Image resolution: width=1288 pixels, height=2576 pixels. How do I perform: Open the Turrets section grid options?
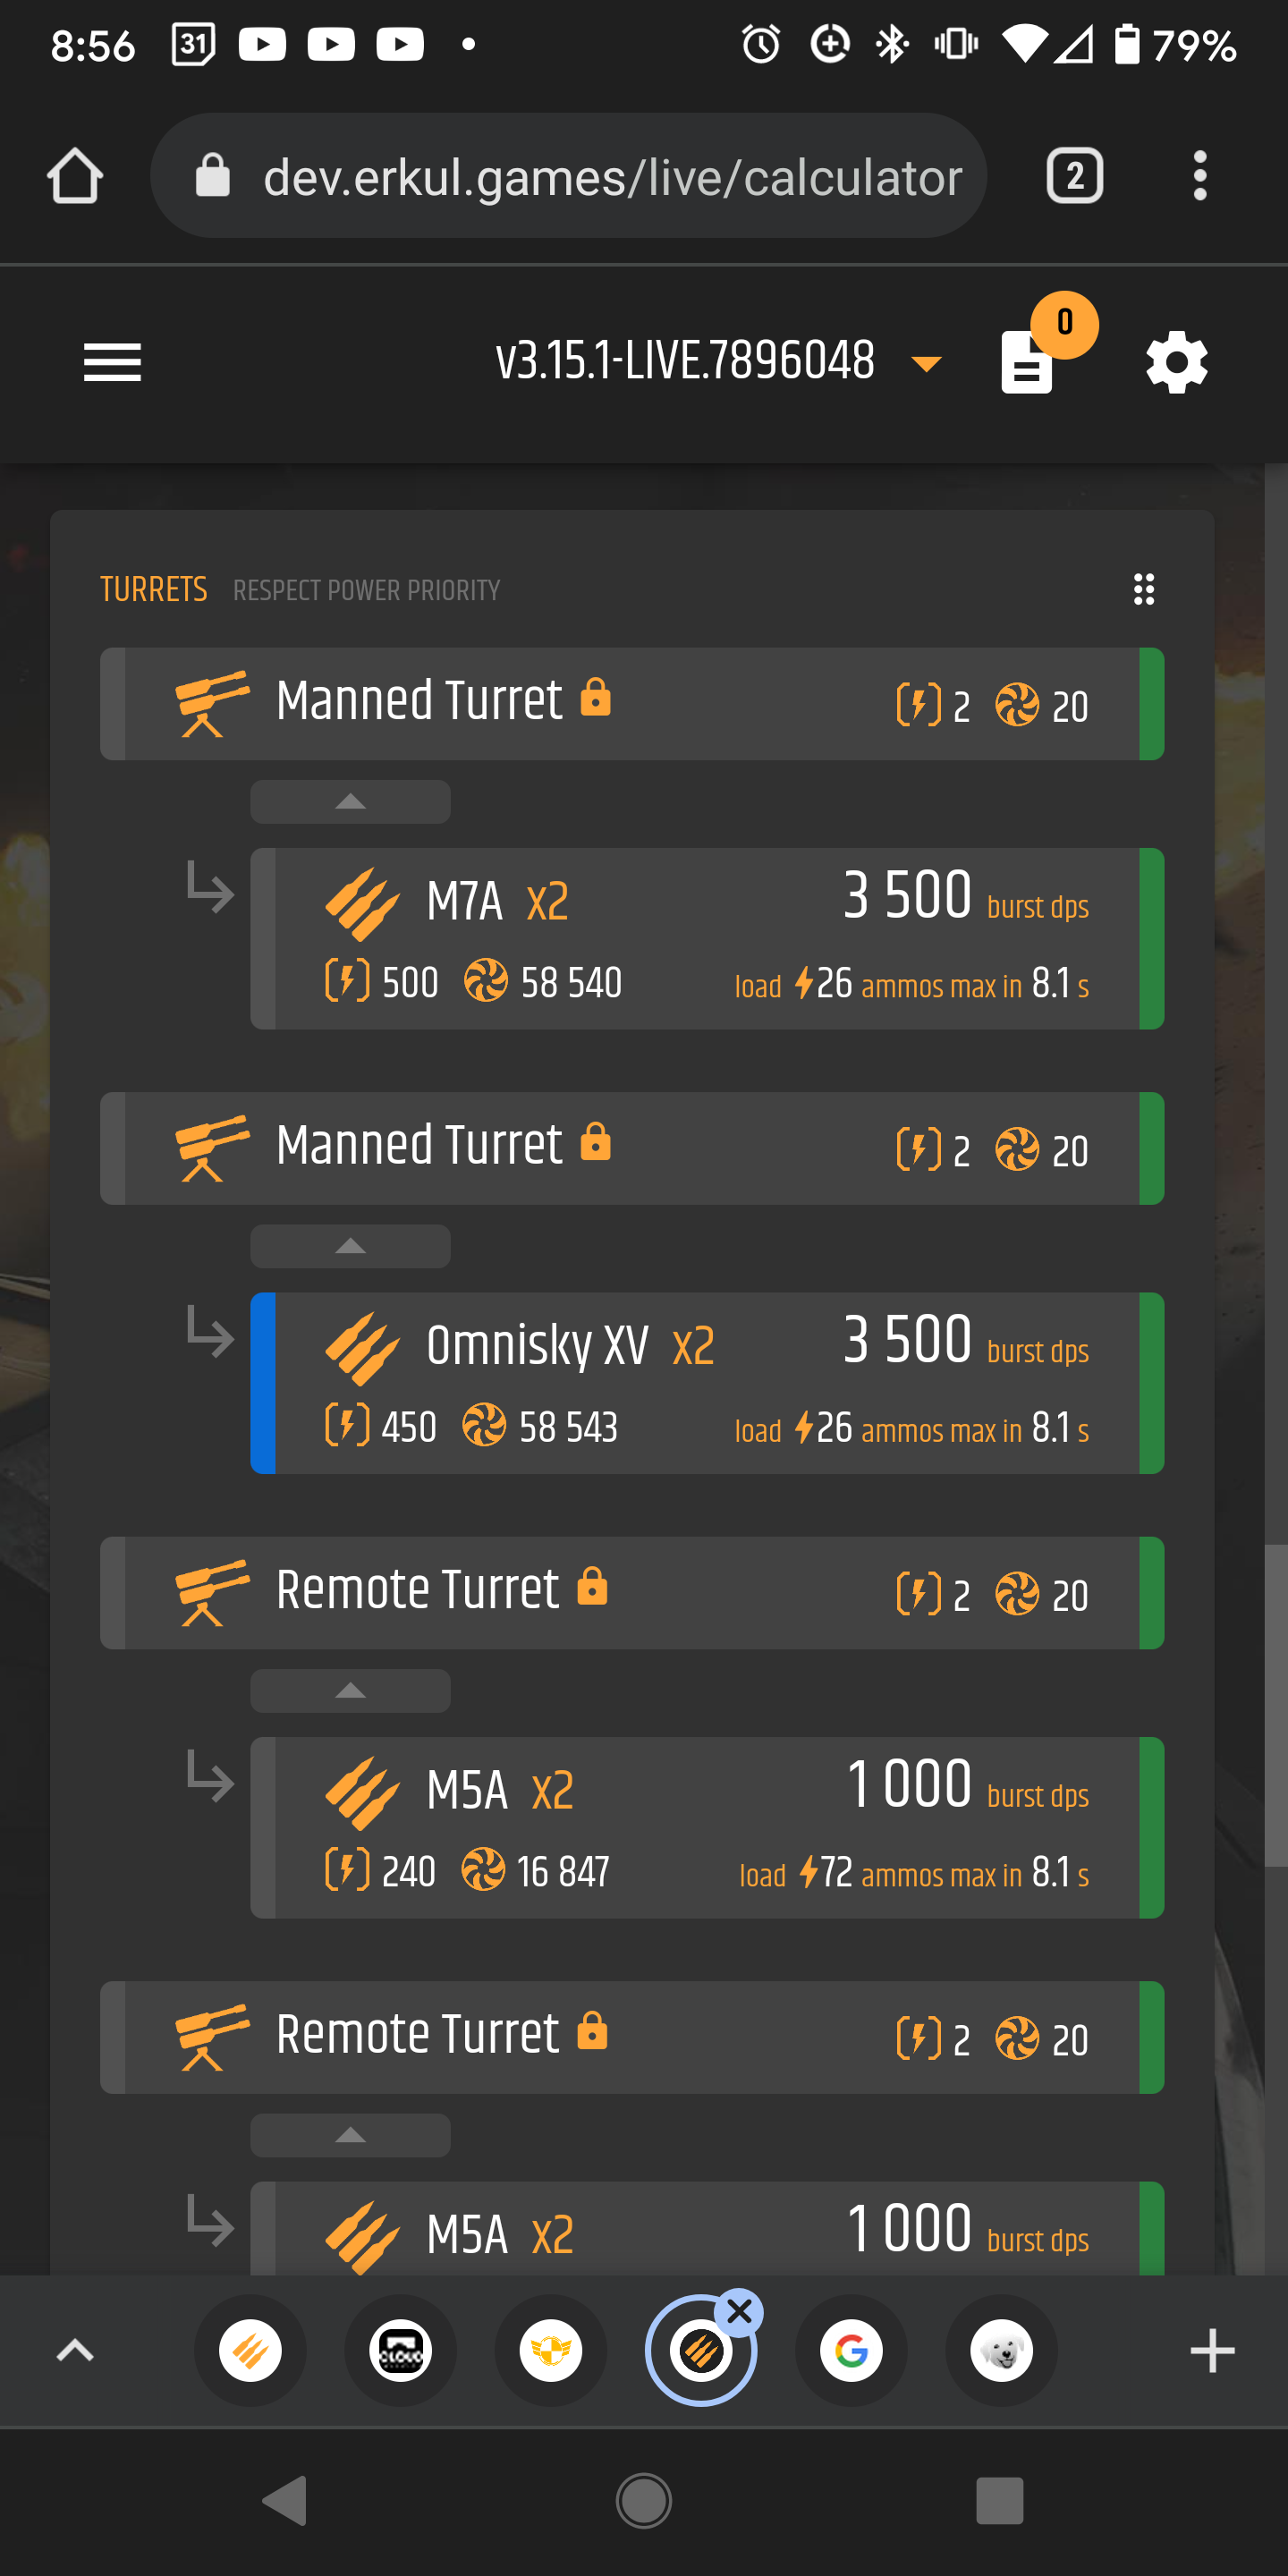pos(1144,589)
